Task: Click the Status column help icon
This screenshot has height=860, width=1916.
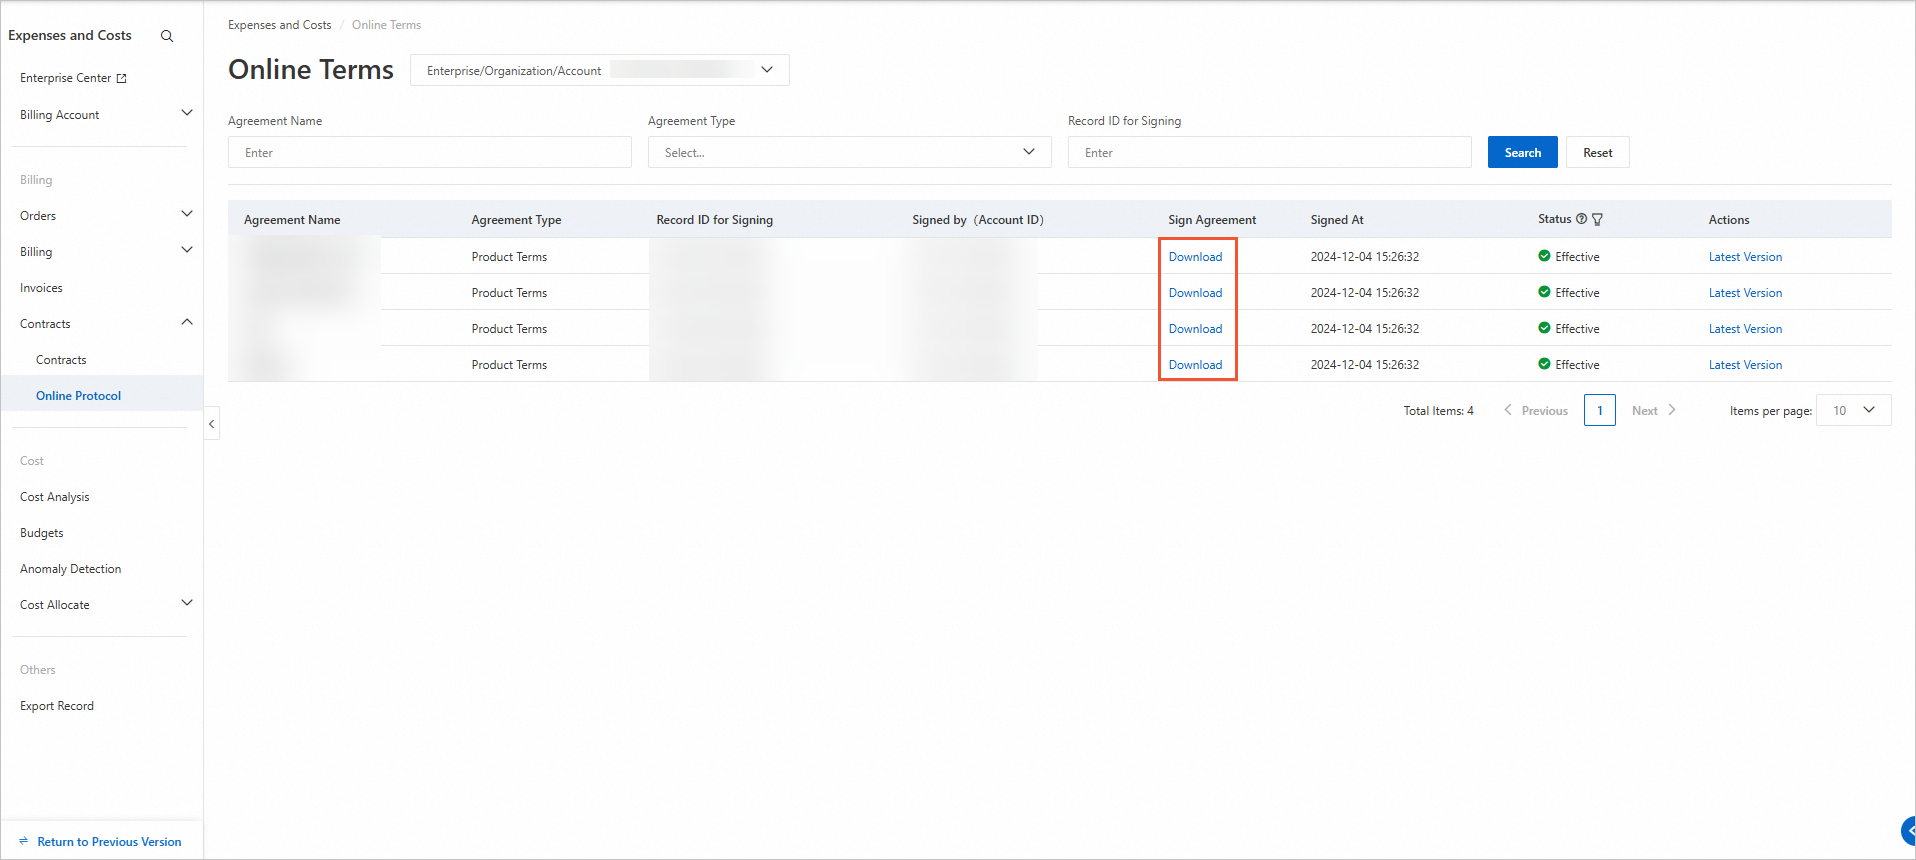Action: pyautogui.click(x=1581, y=219)
